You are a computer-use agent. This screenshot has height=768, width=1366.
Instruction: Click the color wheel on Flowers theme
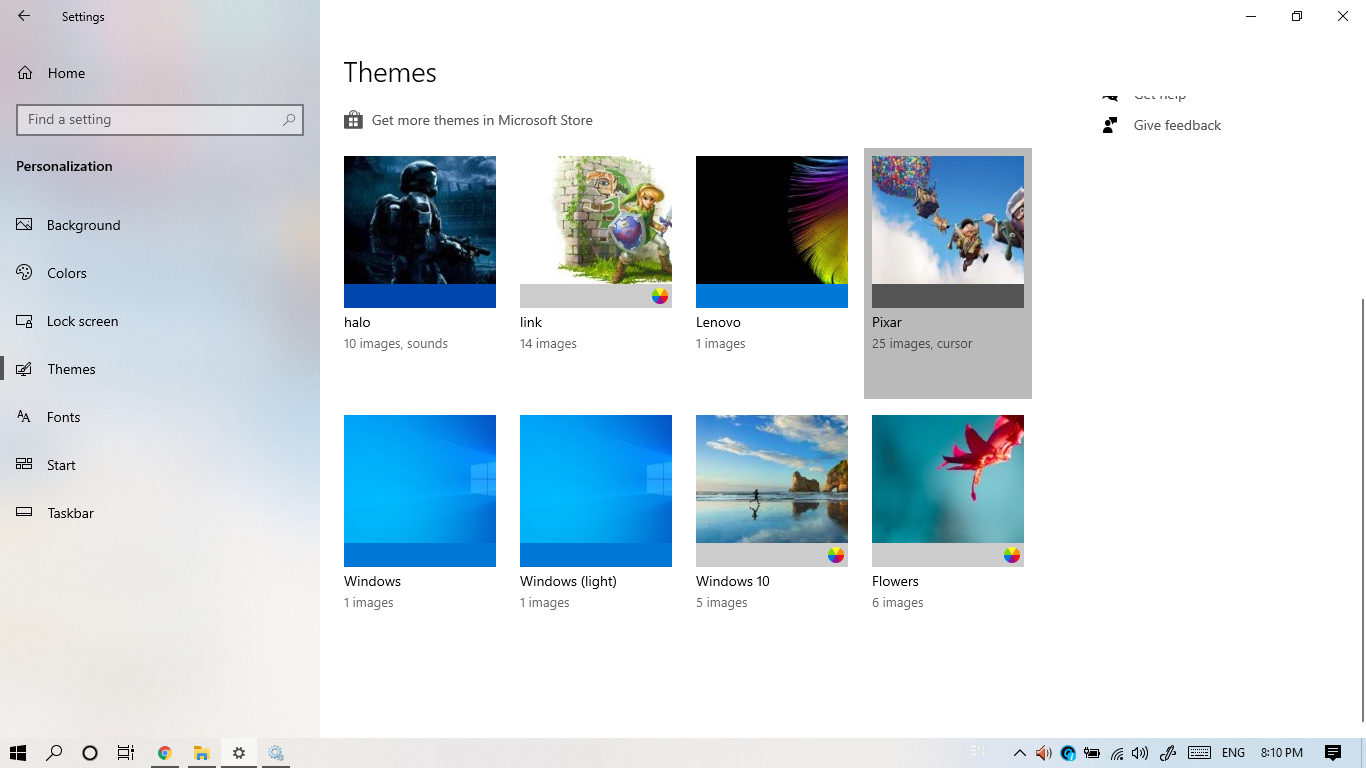pos(1012,555)
